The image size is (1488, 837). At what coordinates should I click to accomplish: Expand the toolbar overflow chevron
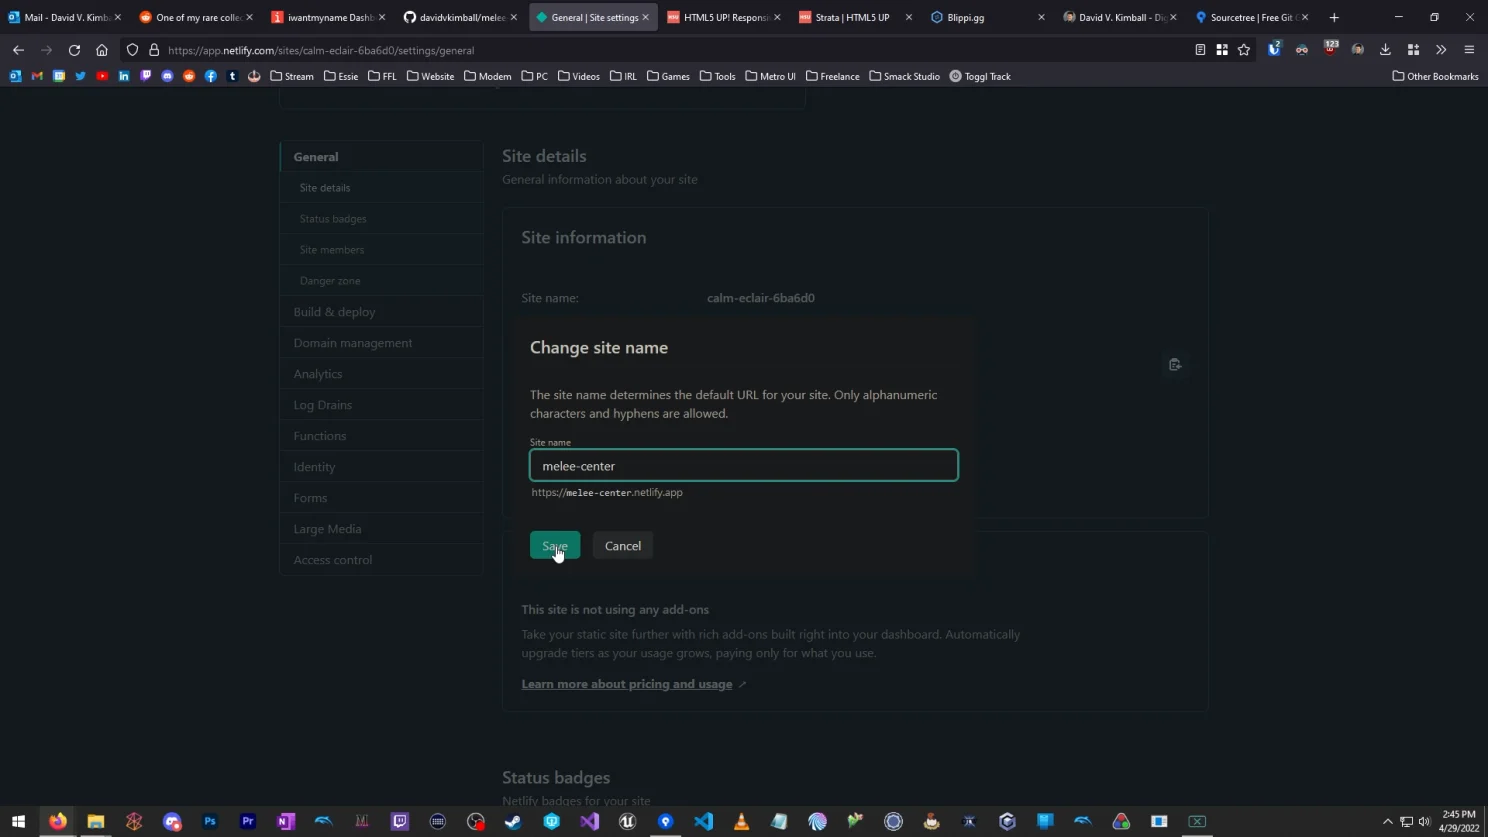1442,50
